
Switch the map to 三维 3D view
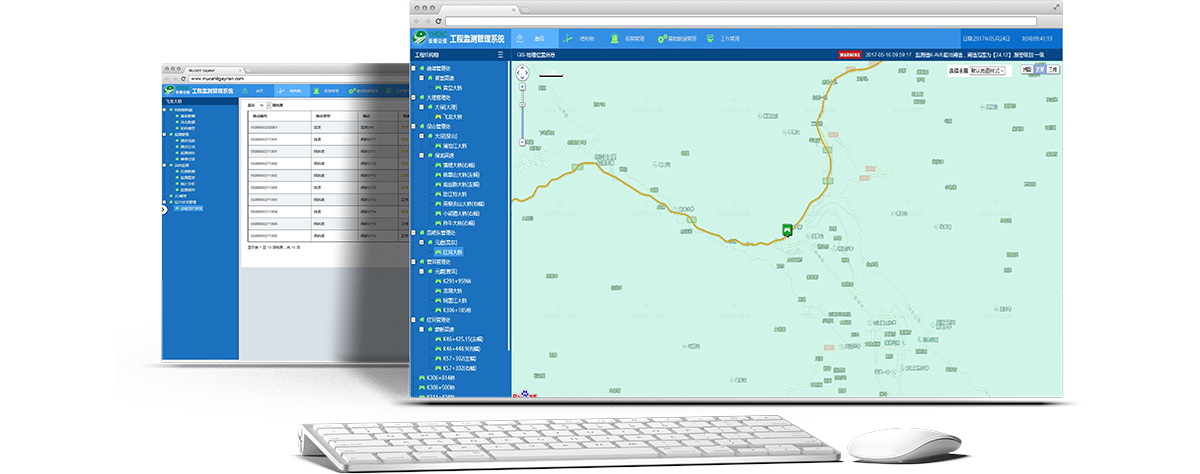[1053, 70]
